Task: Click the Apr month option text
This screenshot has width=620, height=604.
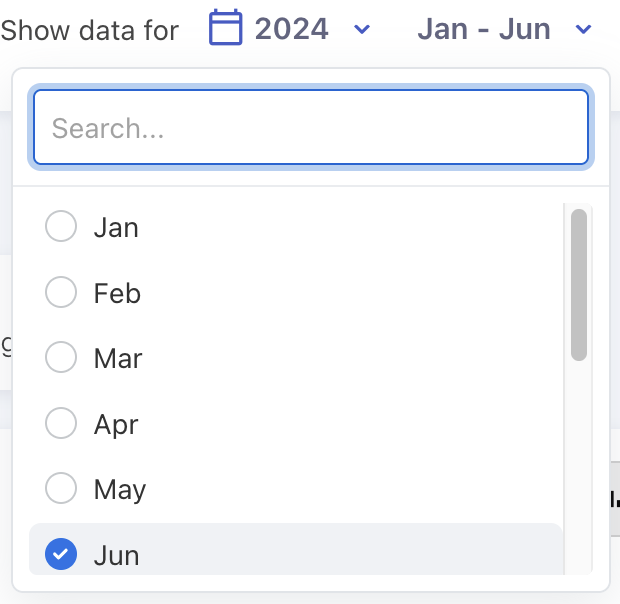Action: (116, 424)
